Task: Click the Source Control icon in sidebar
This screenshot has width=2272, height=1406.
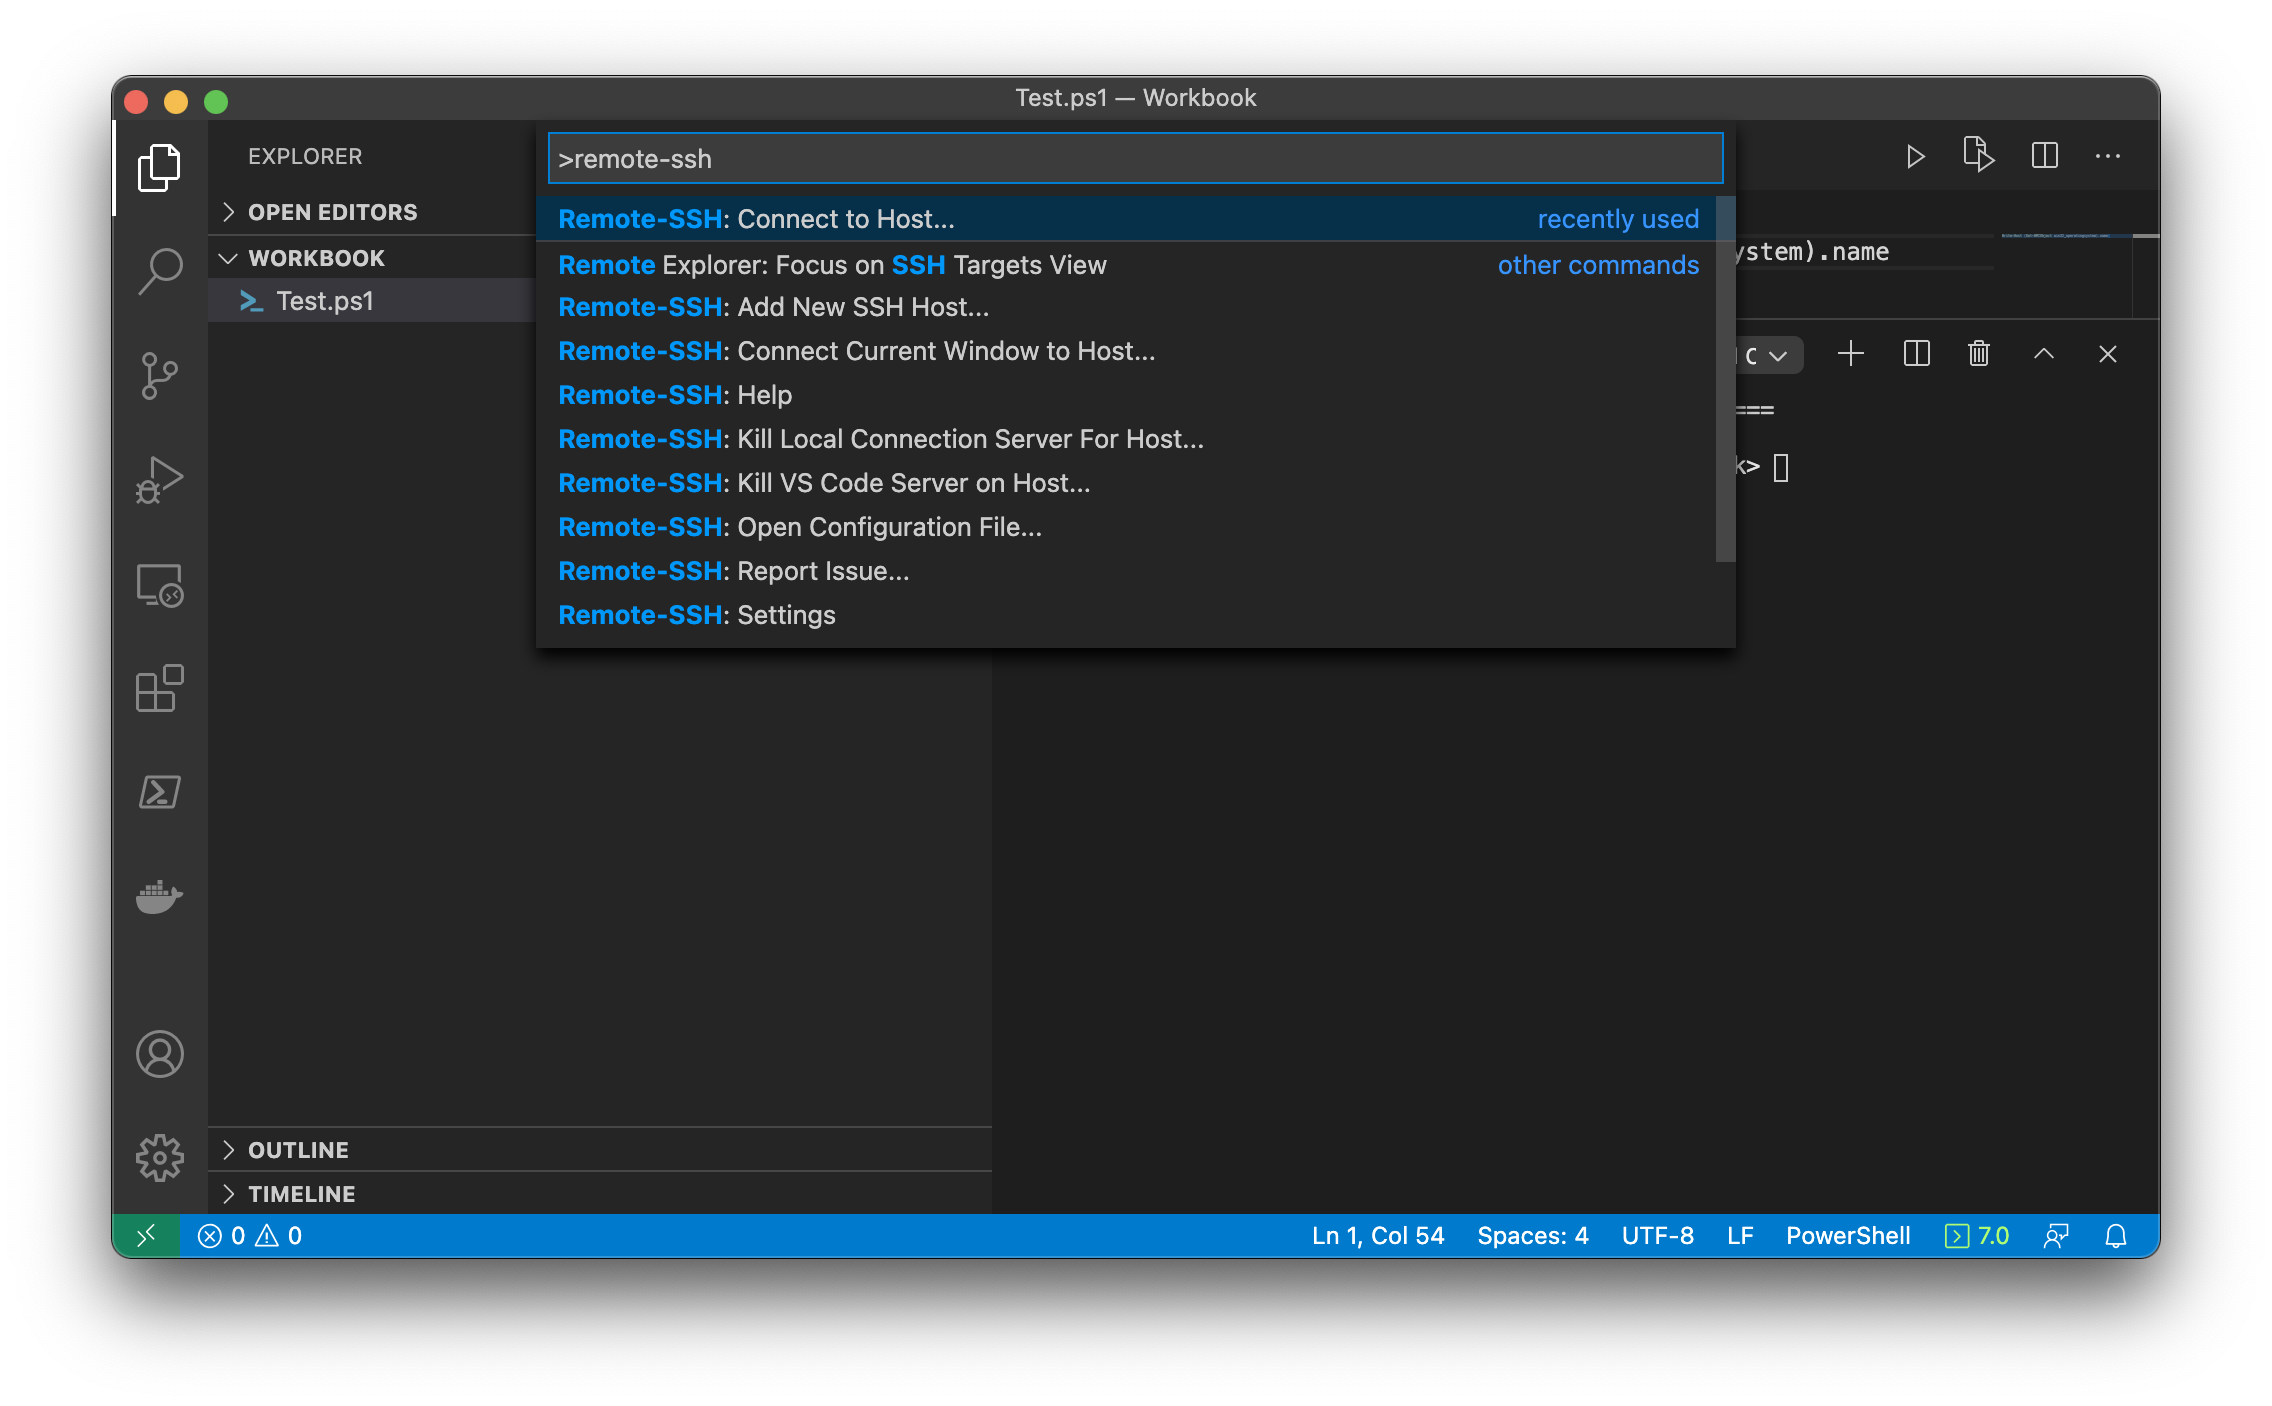Action: pos(159,373)
